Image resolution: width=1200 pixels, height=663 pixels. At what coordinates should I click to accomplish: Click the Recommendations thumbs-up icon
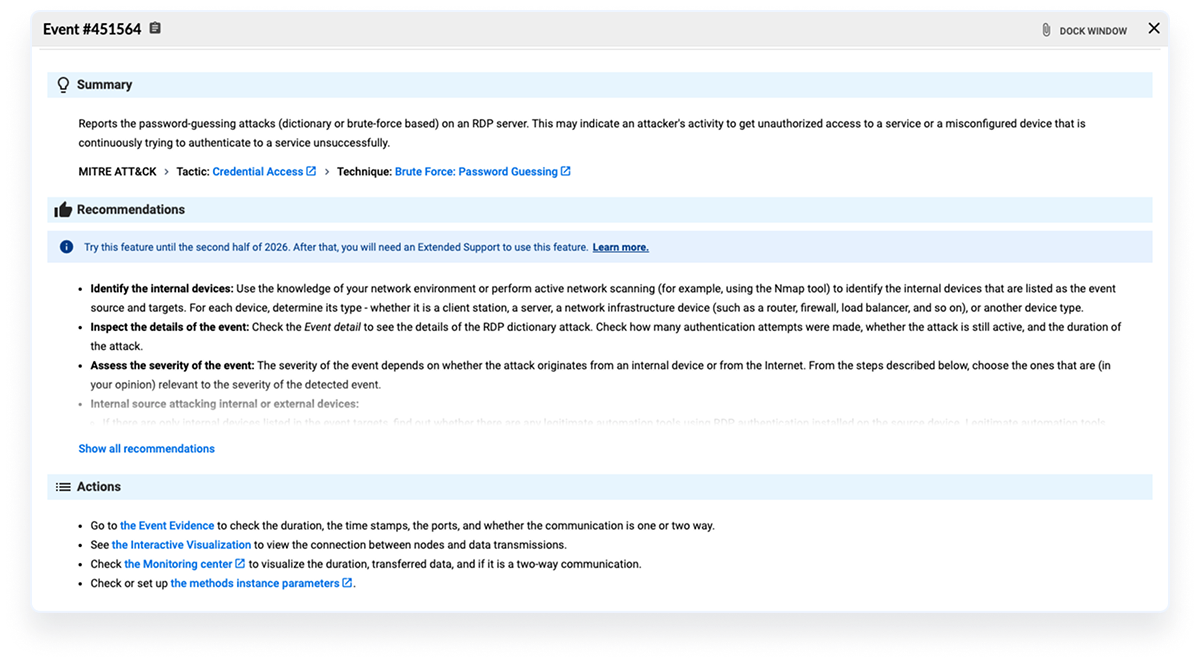64,210
